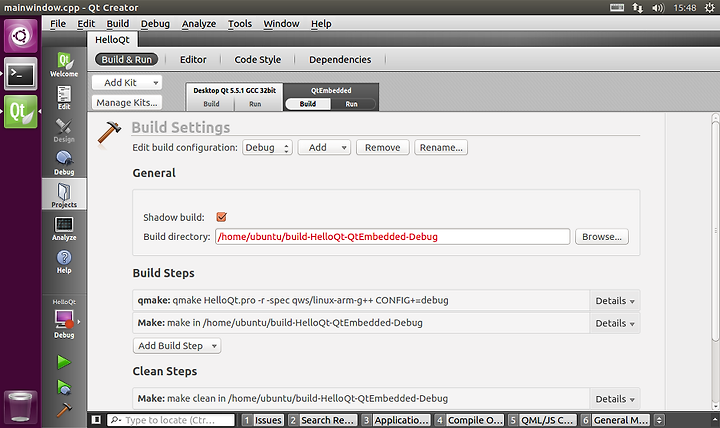The image size is (720, 428).
Task: Open output pane selector arrows
Action: point(659,420)
